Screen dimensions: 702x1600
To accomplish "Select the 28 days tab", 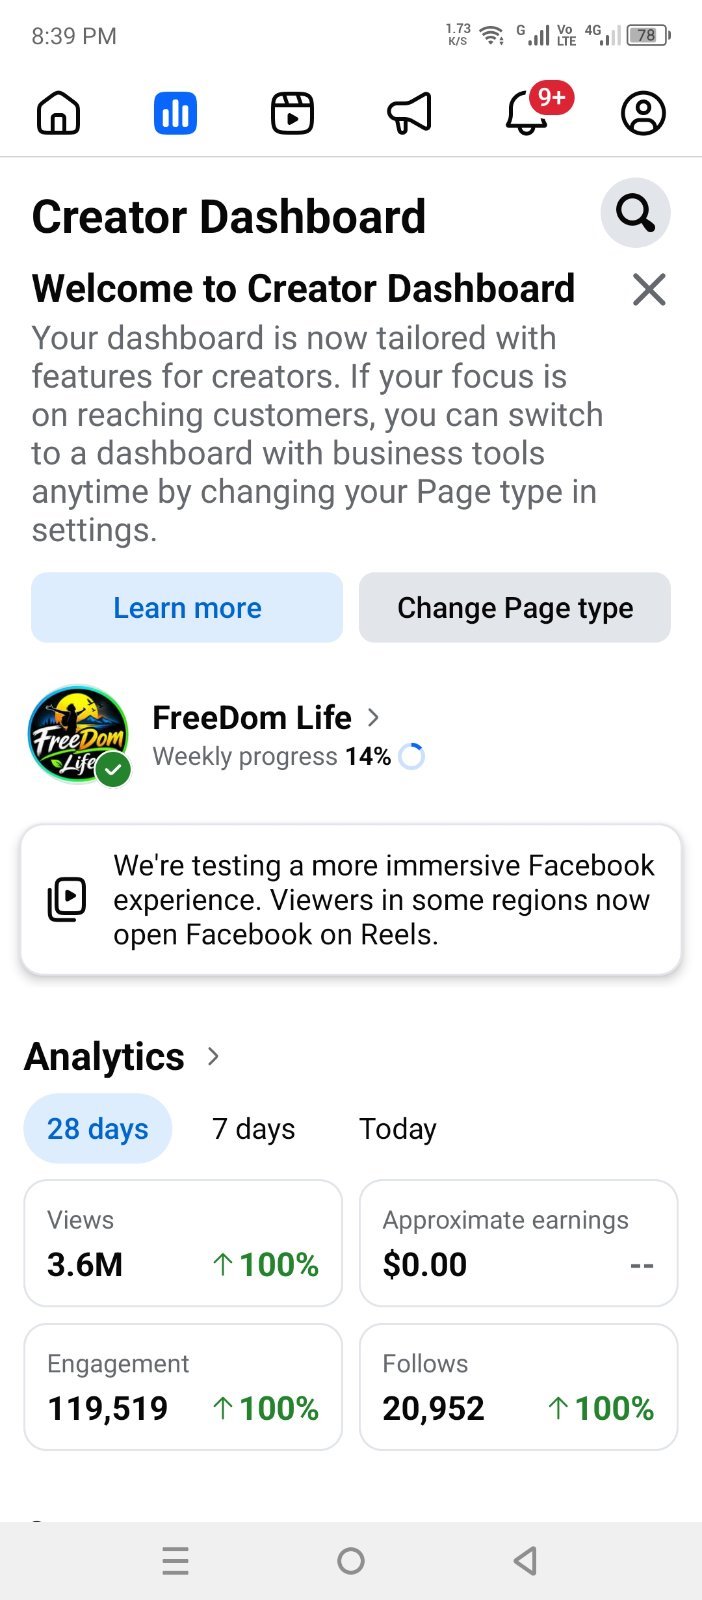I will pyautogui.click(x=98, y=1129).
